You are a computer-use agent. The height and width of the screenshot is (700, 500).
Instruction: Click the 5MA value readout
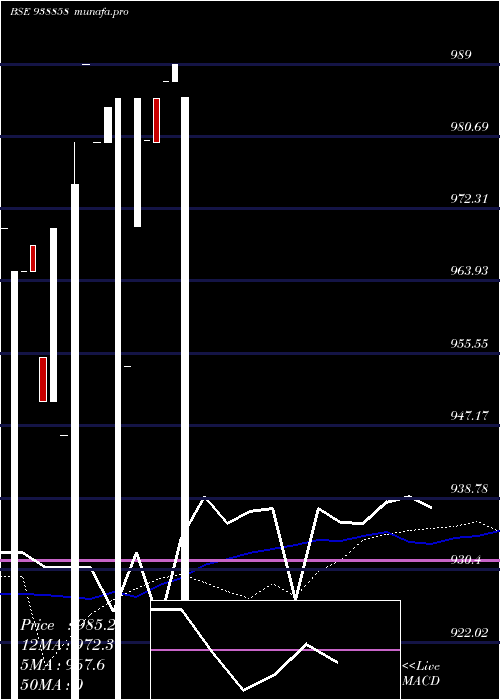pyautogui.click(x=63, y=665)
